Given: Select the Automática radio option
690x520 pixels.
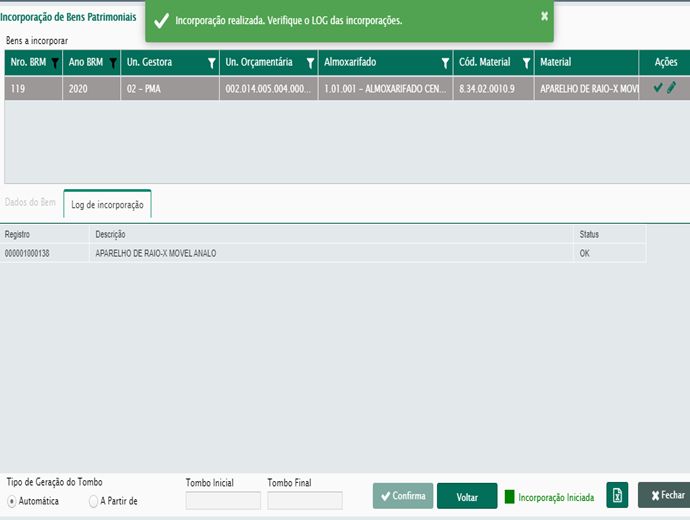Looking at the screenshot, I should click(12, 501).
